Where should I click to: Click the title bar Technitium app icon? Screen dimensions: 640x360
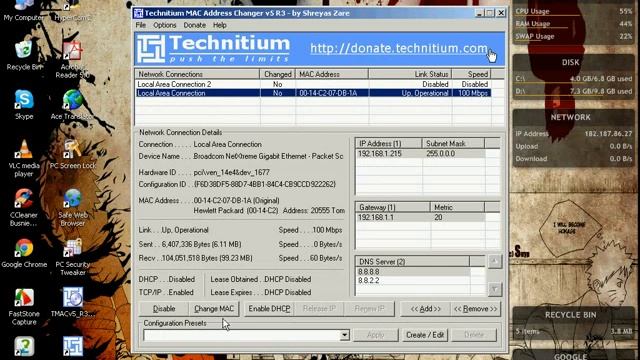click(138, 13)
